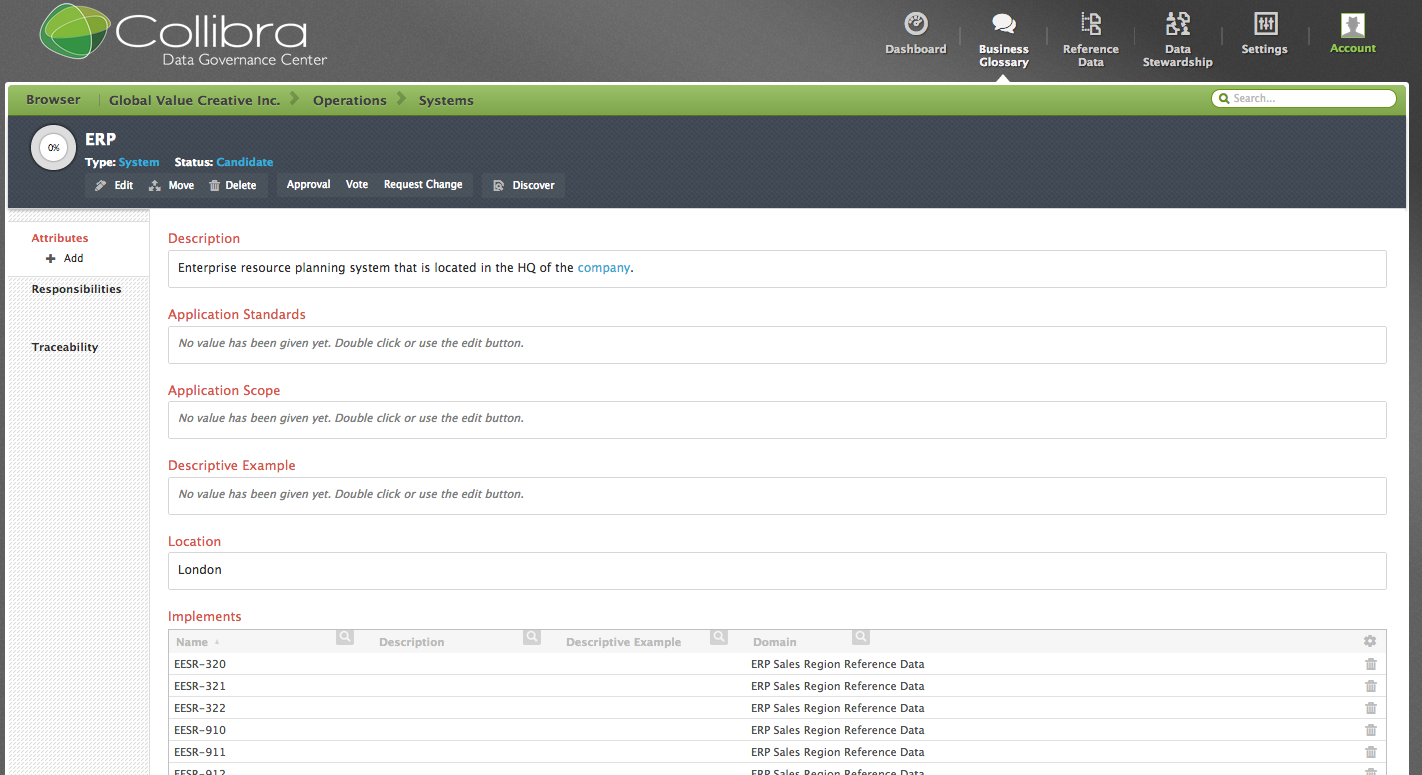Click the Application Standards empty value box
This screenshot has height=775, width=1422.
click(x=777, y=344)
